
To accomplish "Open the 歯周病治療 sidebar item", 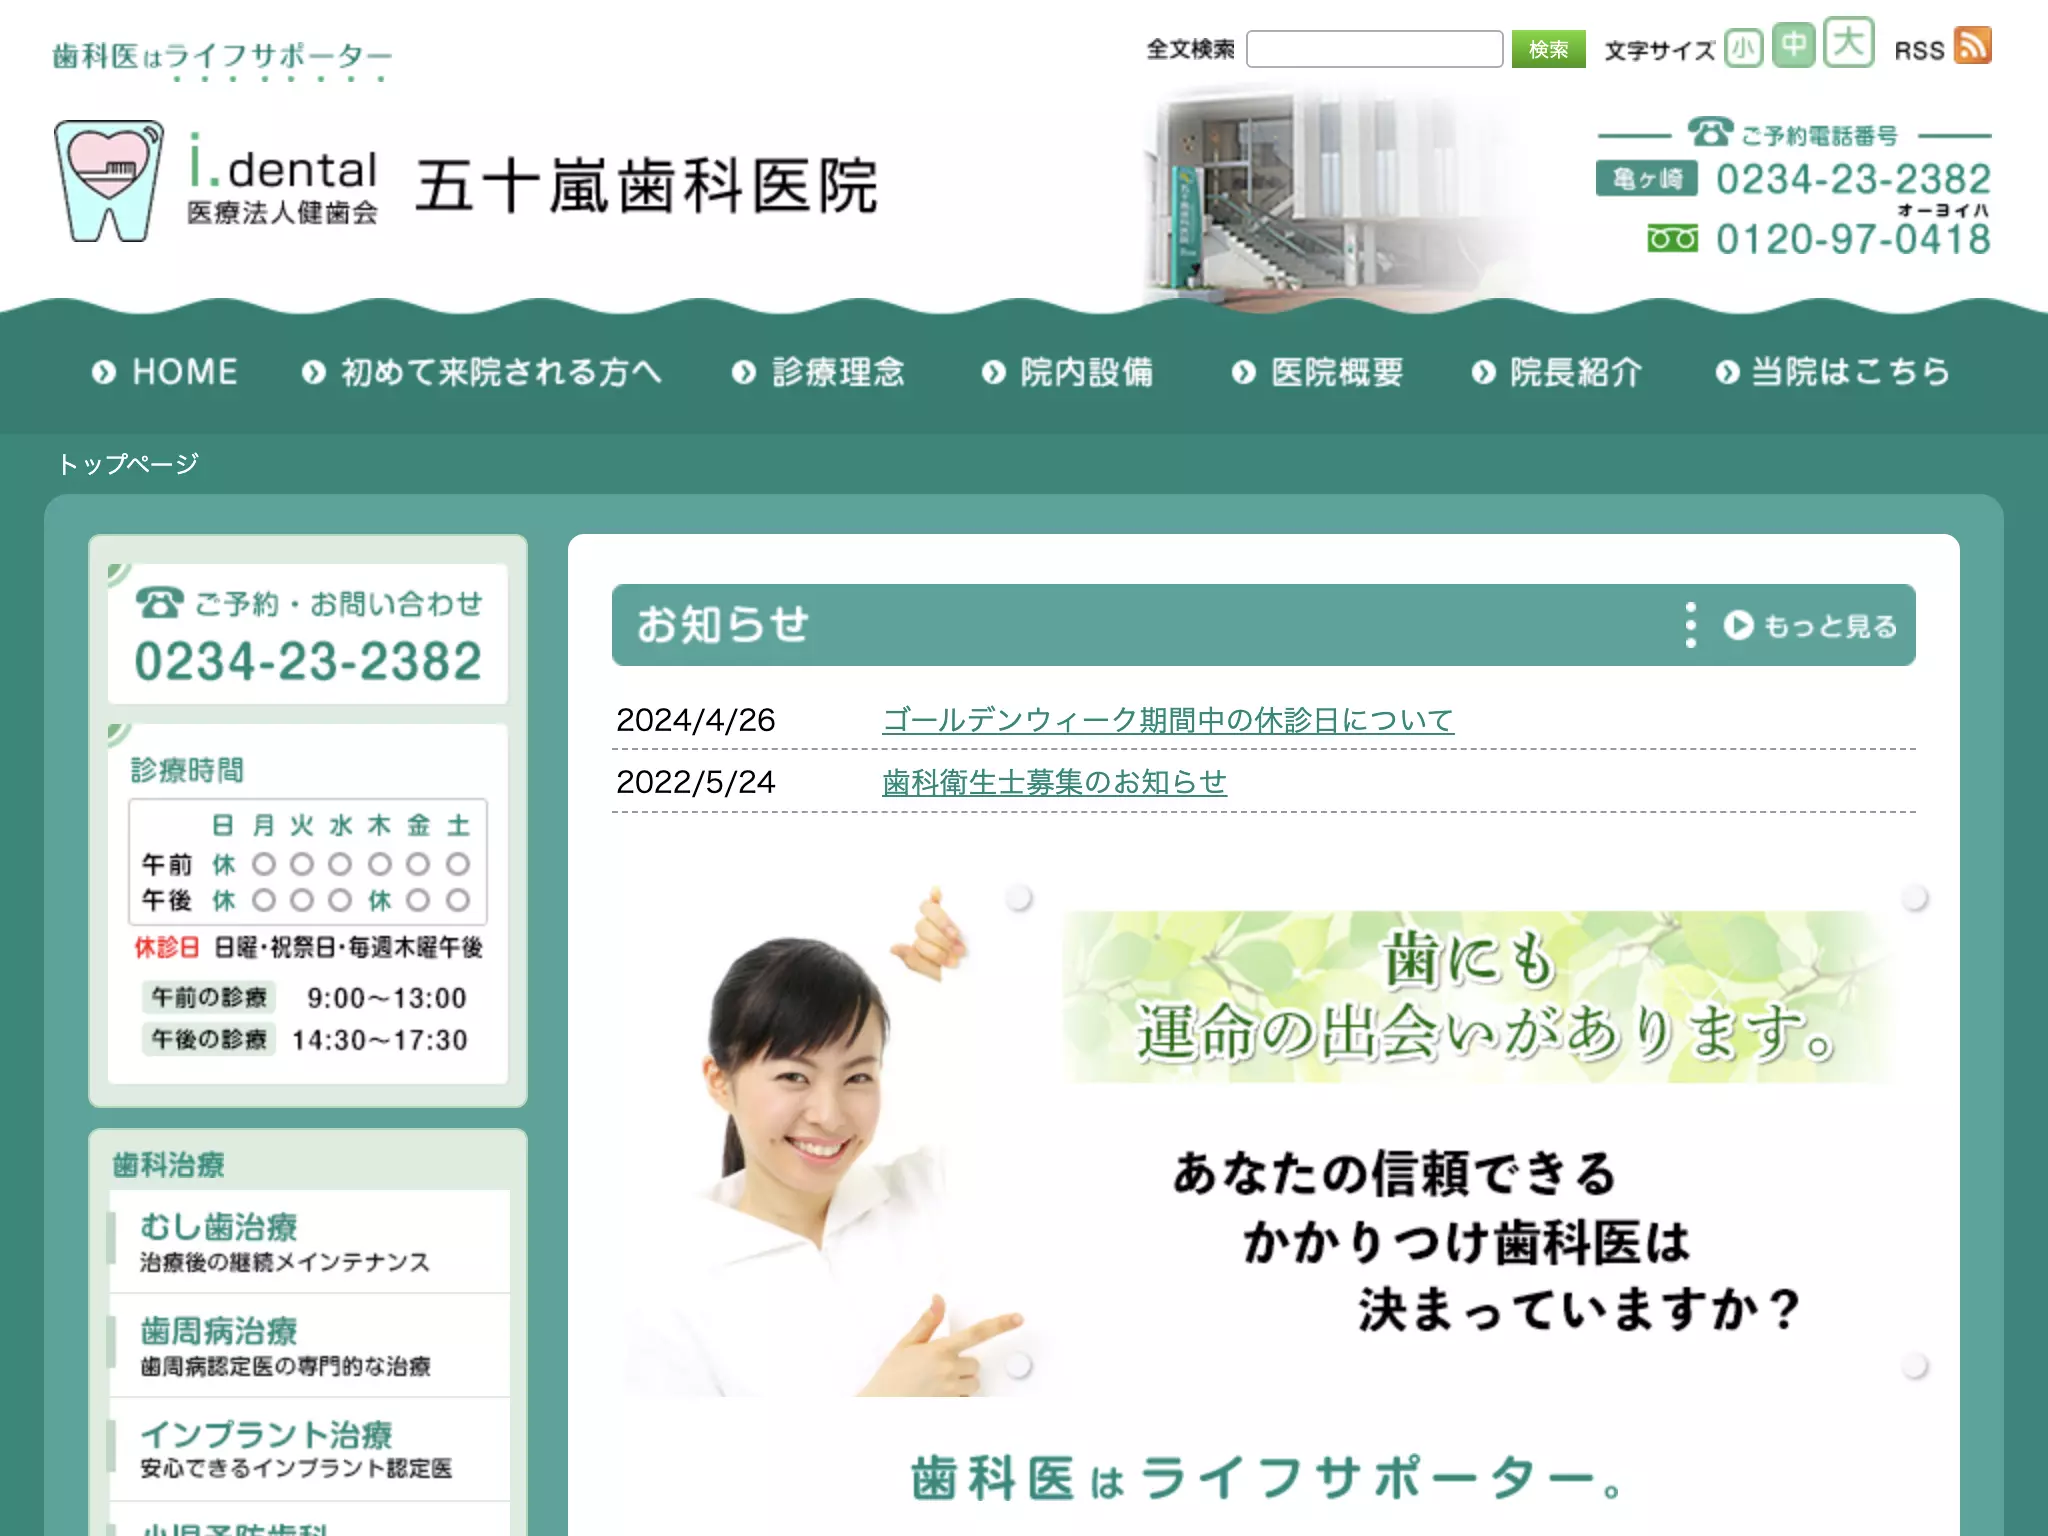I will point(308,1346).
